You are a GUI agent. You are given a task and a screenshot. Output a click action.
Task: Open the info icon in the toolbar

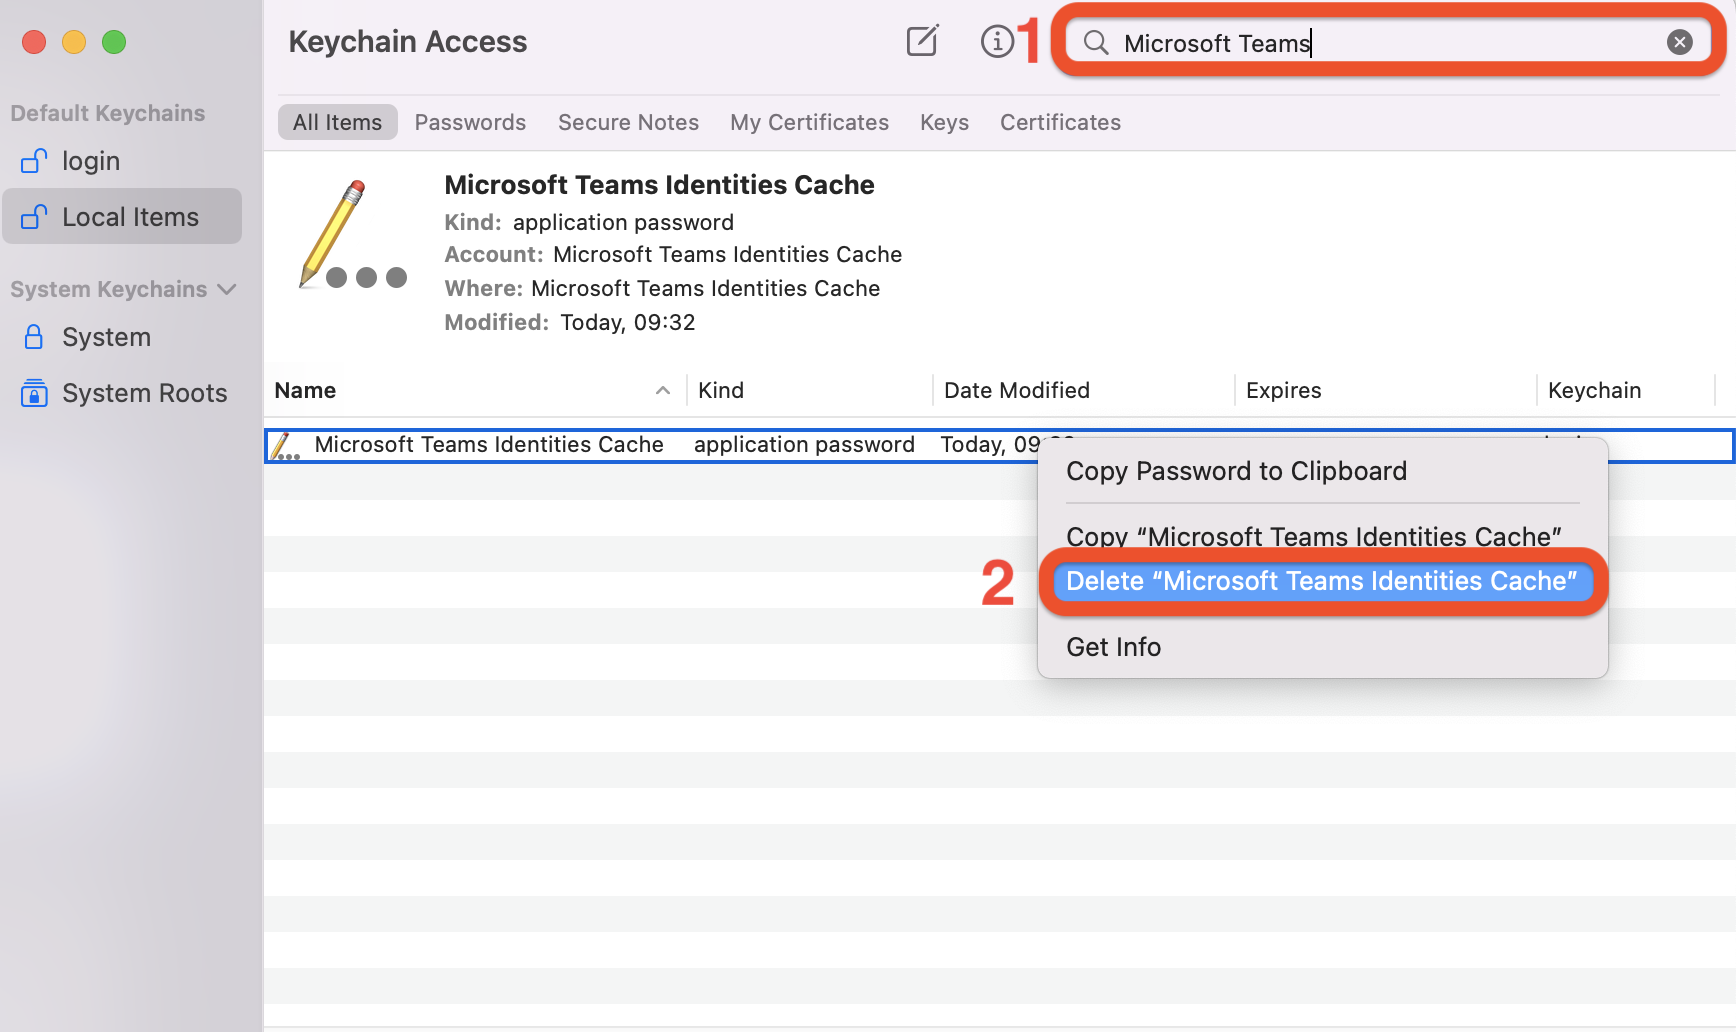point(996,42)
